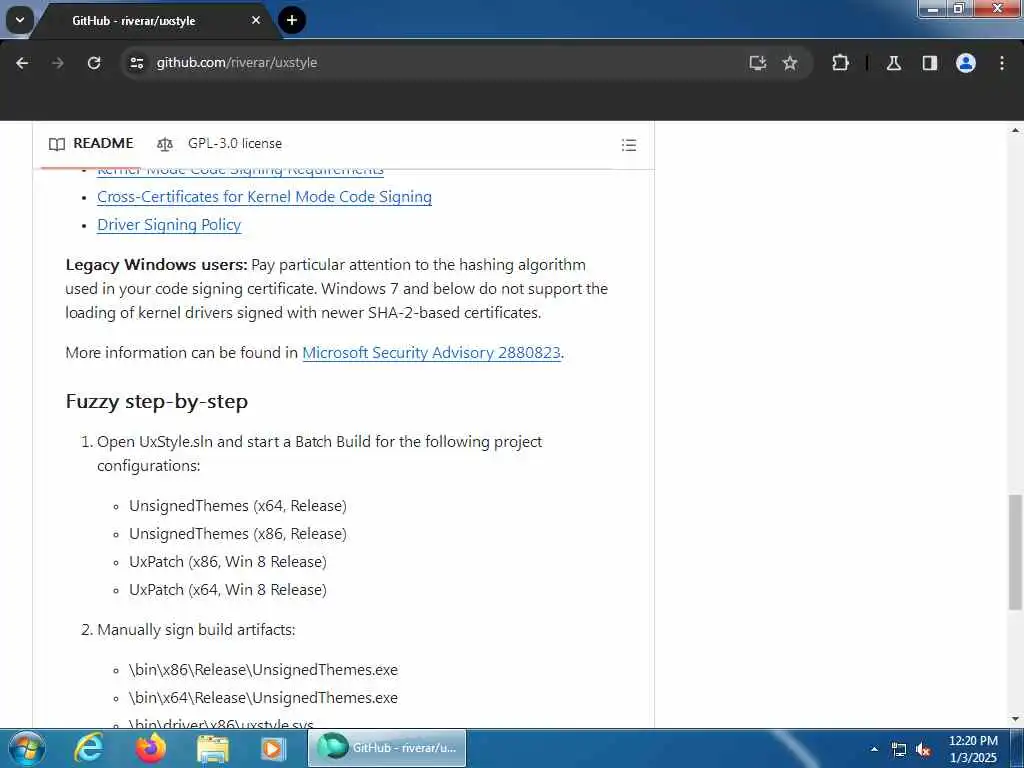Click \bin\x86\Release\UnsignedThemes.exe path text
The width and height of the screenshot is (1024, 768).
[x=263, y=670]
